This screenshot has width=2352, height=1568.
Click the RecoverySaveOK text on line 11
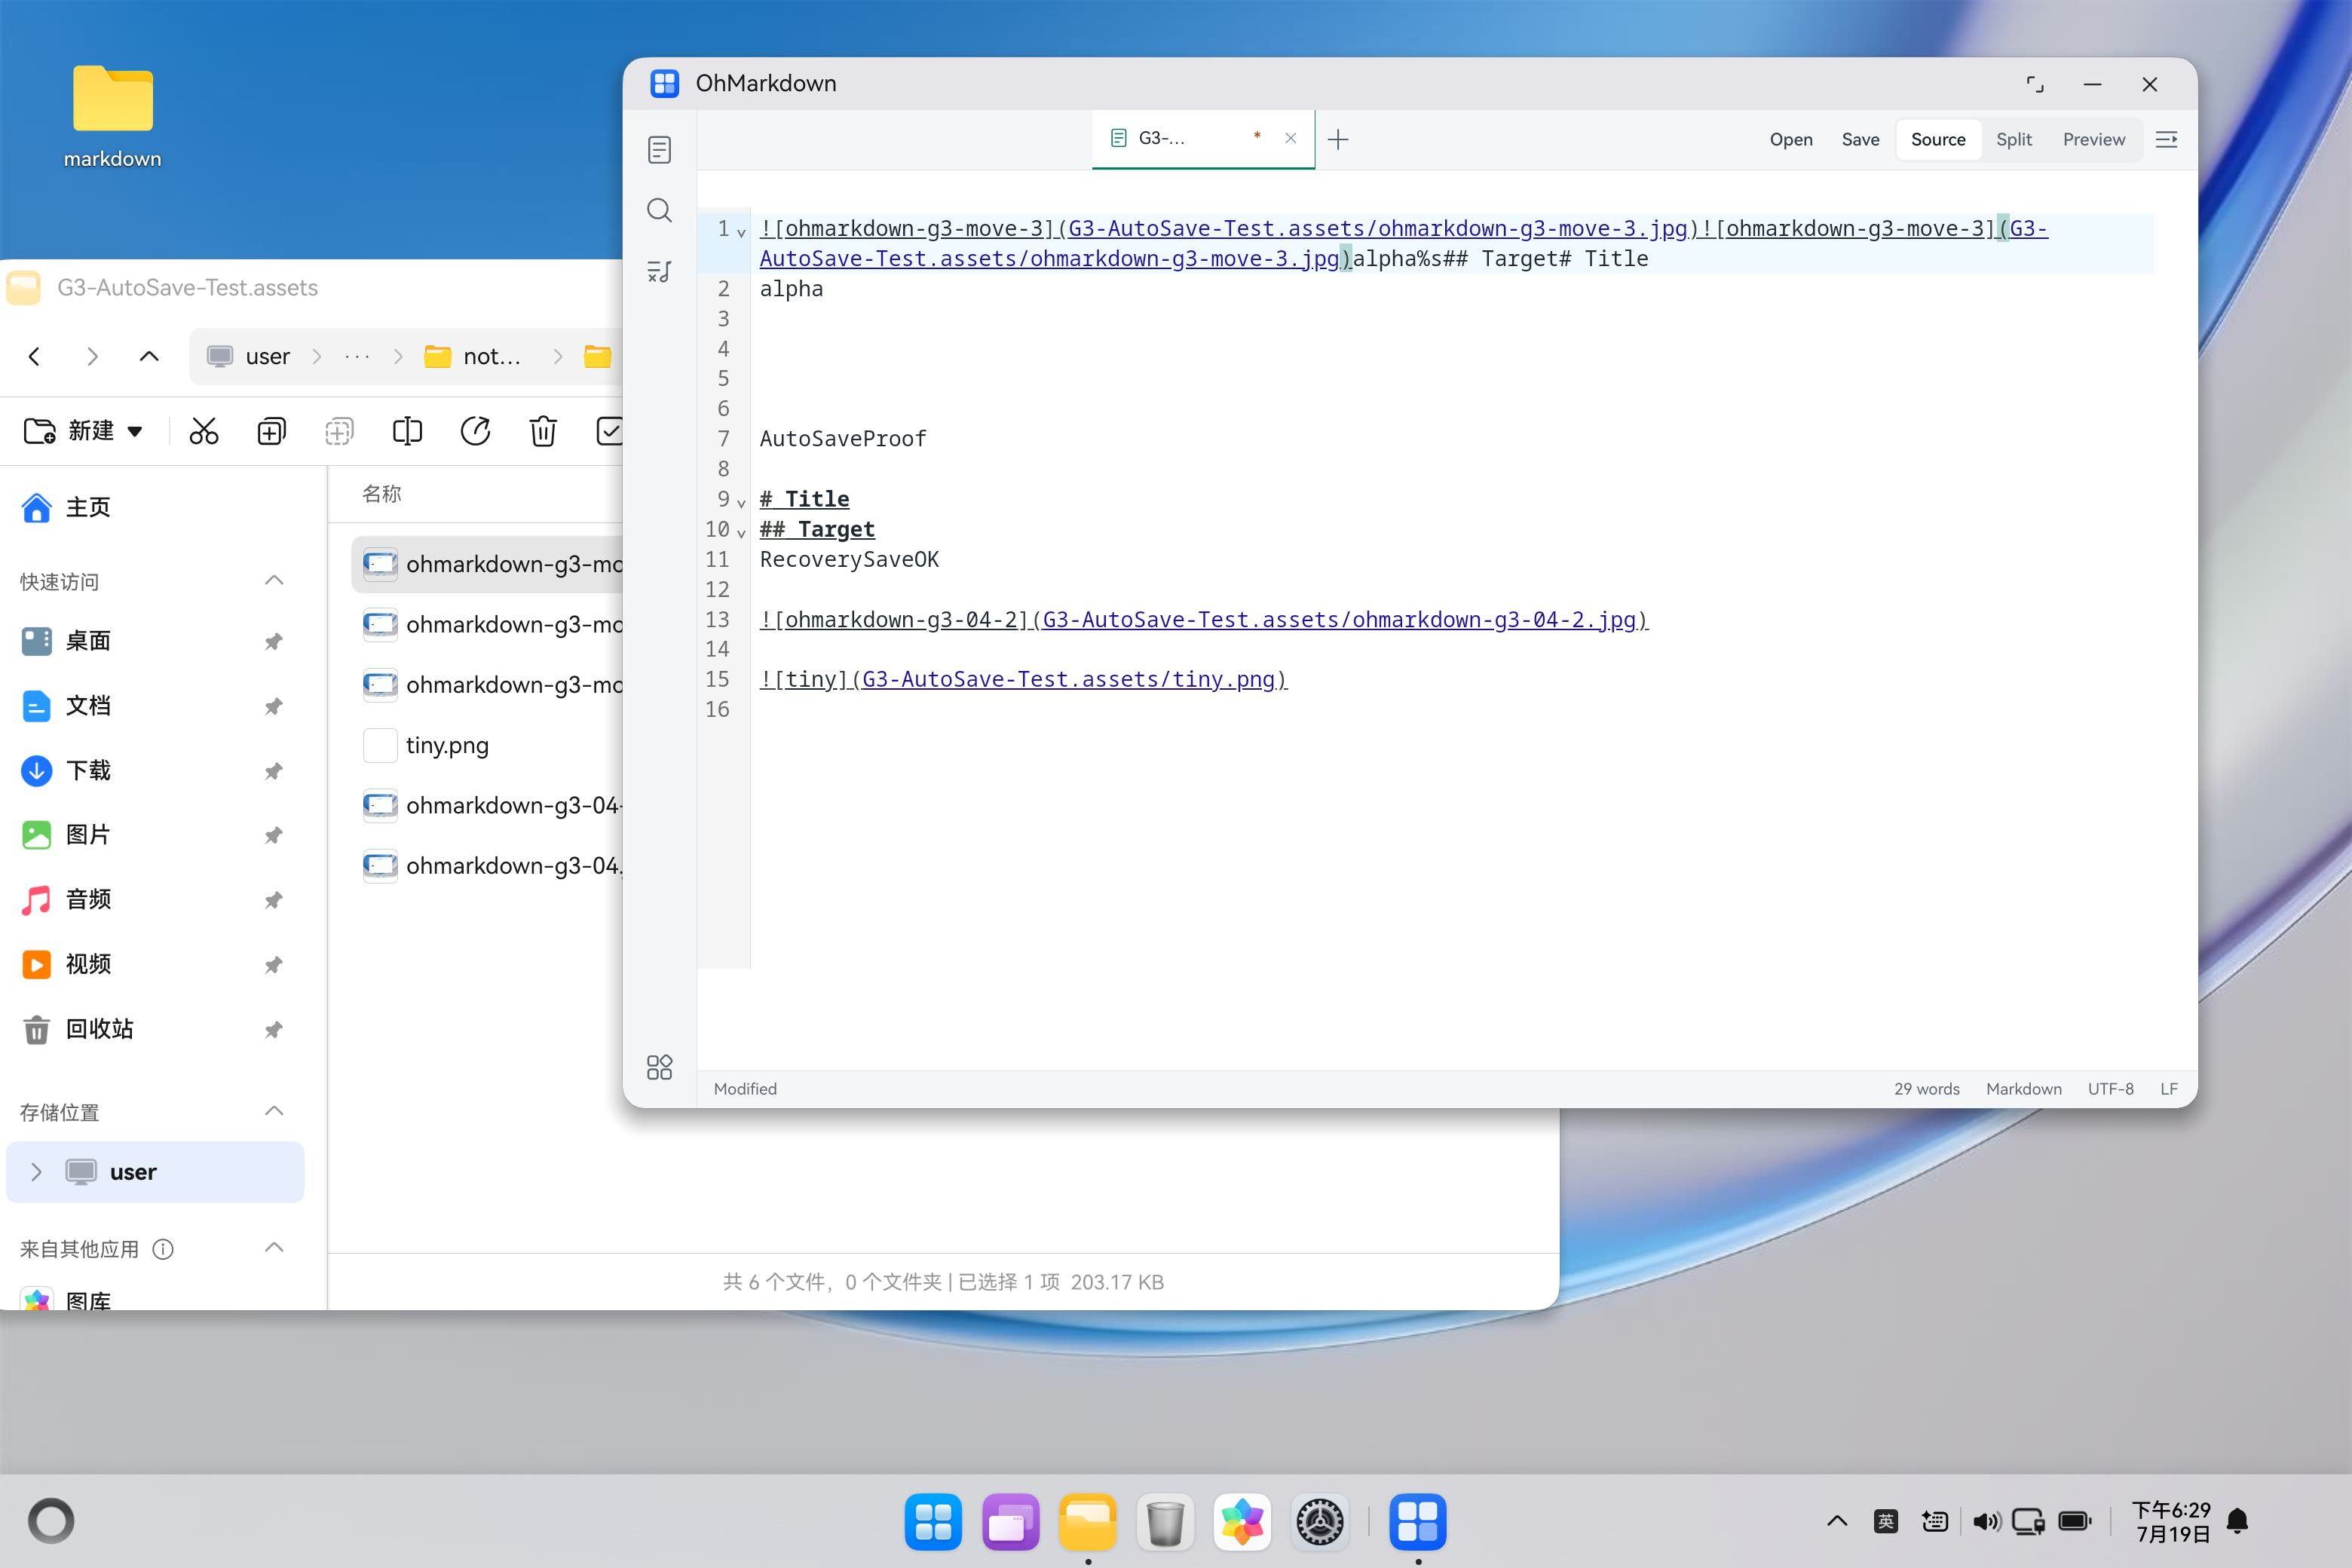pyautogui.click(x=849, y=560)
